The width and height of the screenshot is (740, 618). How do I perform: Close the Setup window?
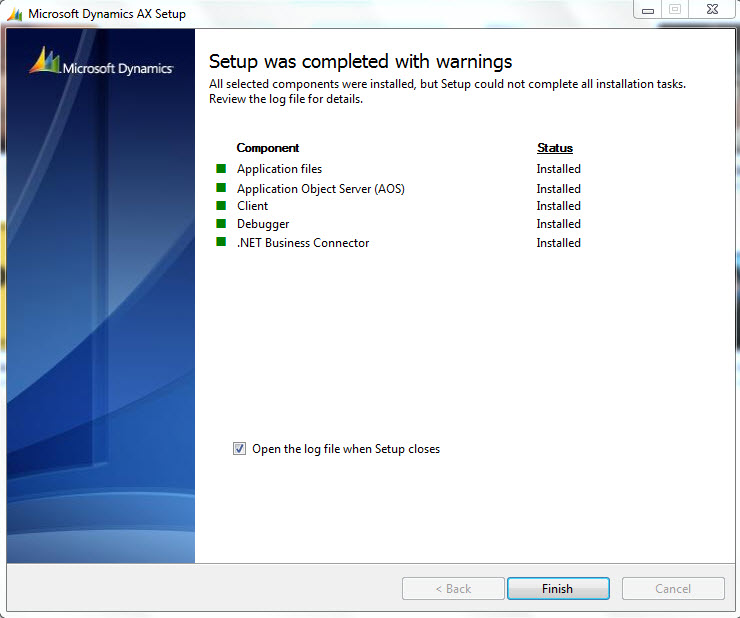tap(712, 9)
